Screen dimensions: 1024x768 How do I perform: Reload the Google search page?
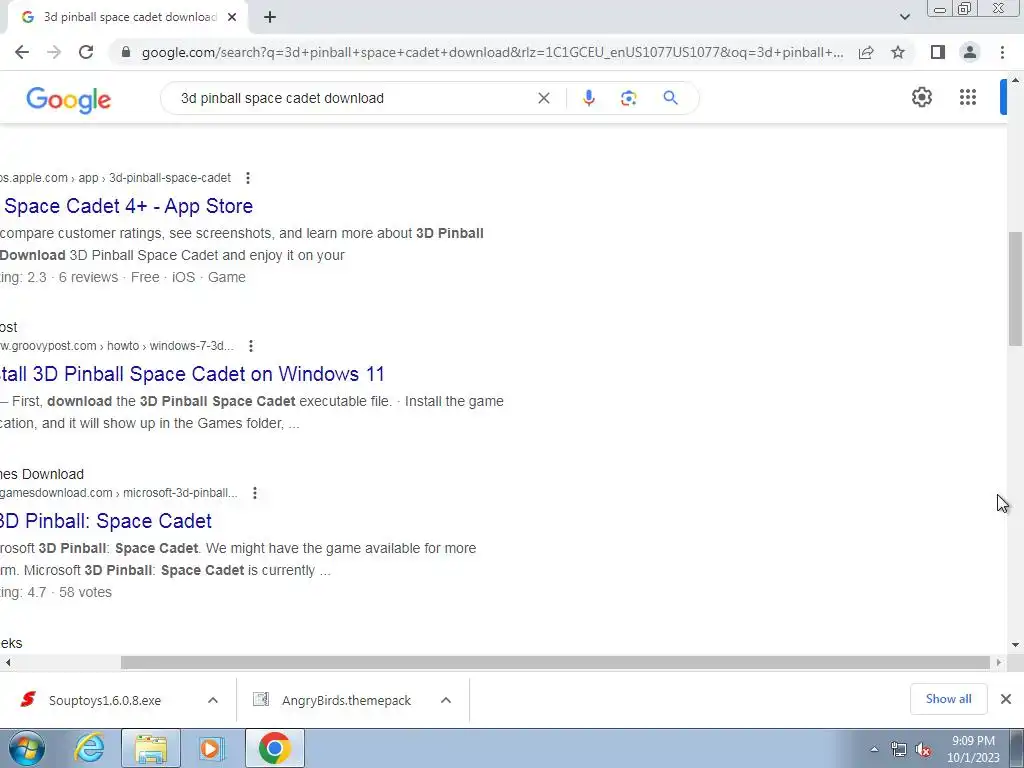[x=86, y=52]
